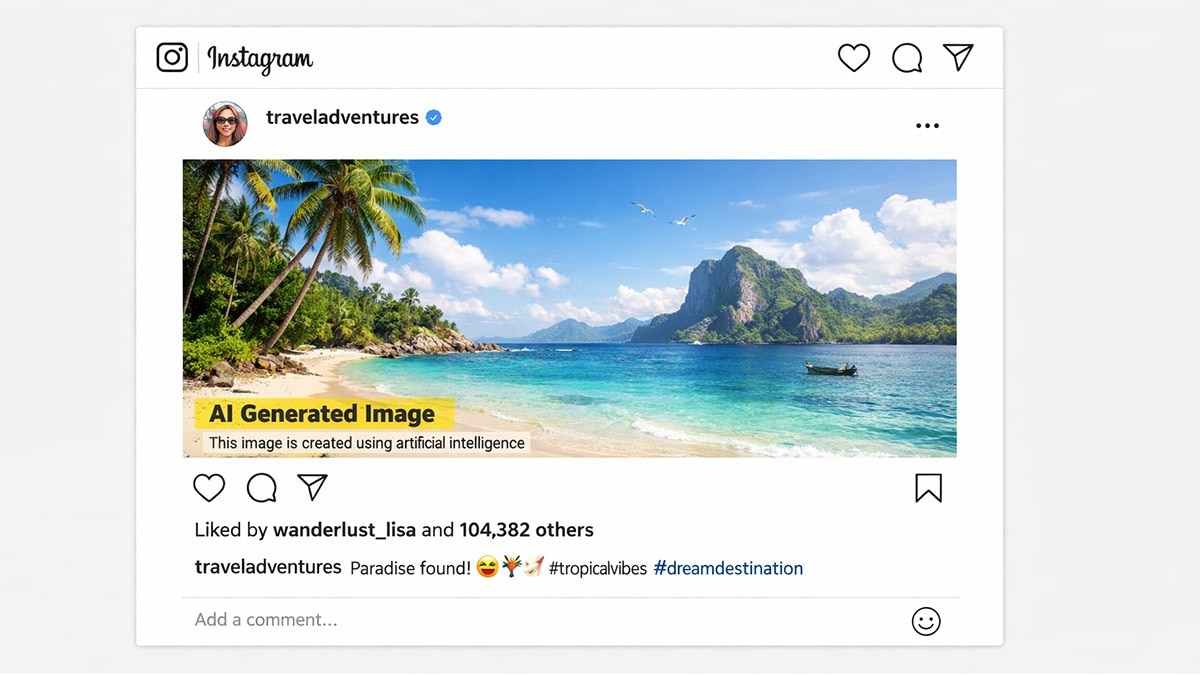Viewport: 1200px width, 675px height.
Task: Share post with paper plane below photo
Action: [x=313, y=487]
